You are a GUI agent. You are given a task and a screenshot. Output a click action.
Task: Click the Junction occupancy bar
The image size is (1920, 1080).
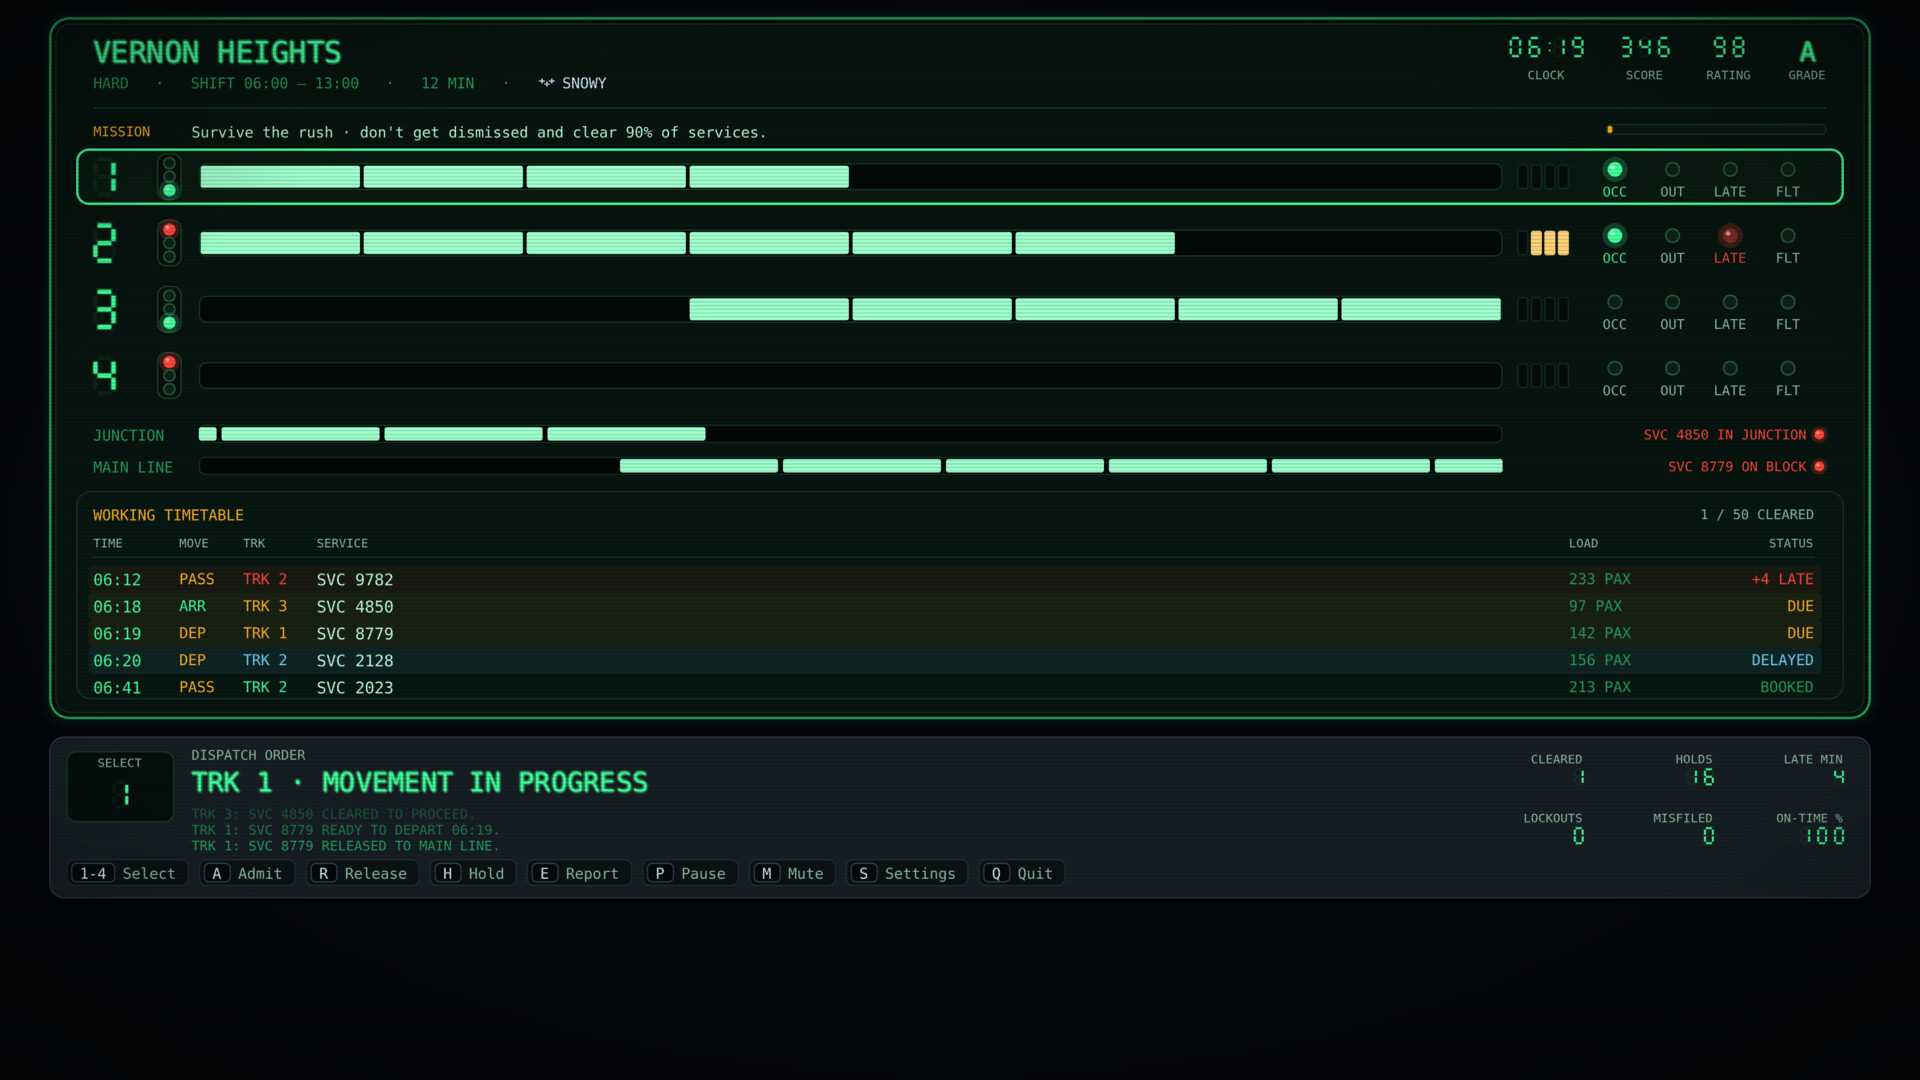coord(851,434)
